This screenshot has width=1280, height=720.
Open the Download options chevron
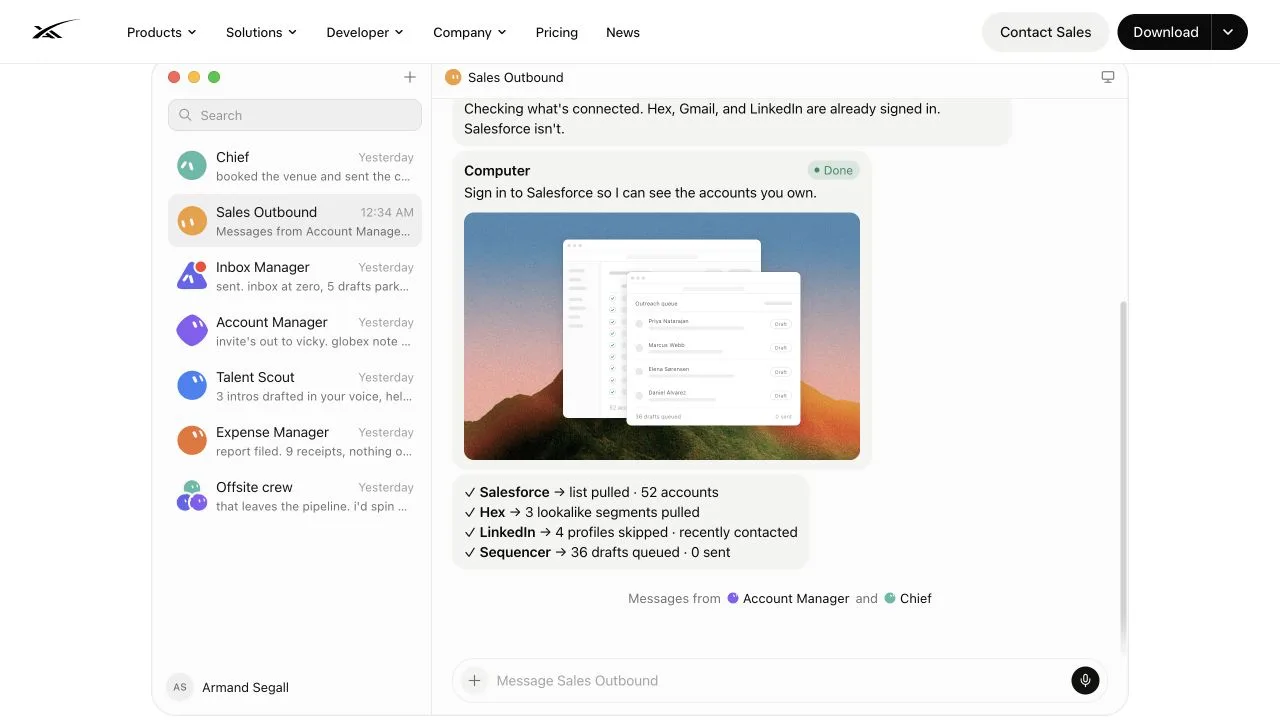coord(1228,32)
